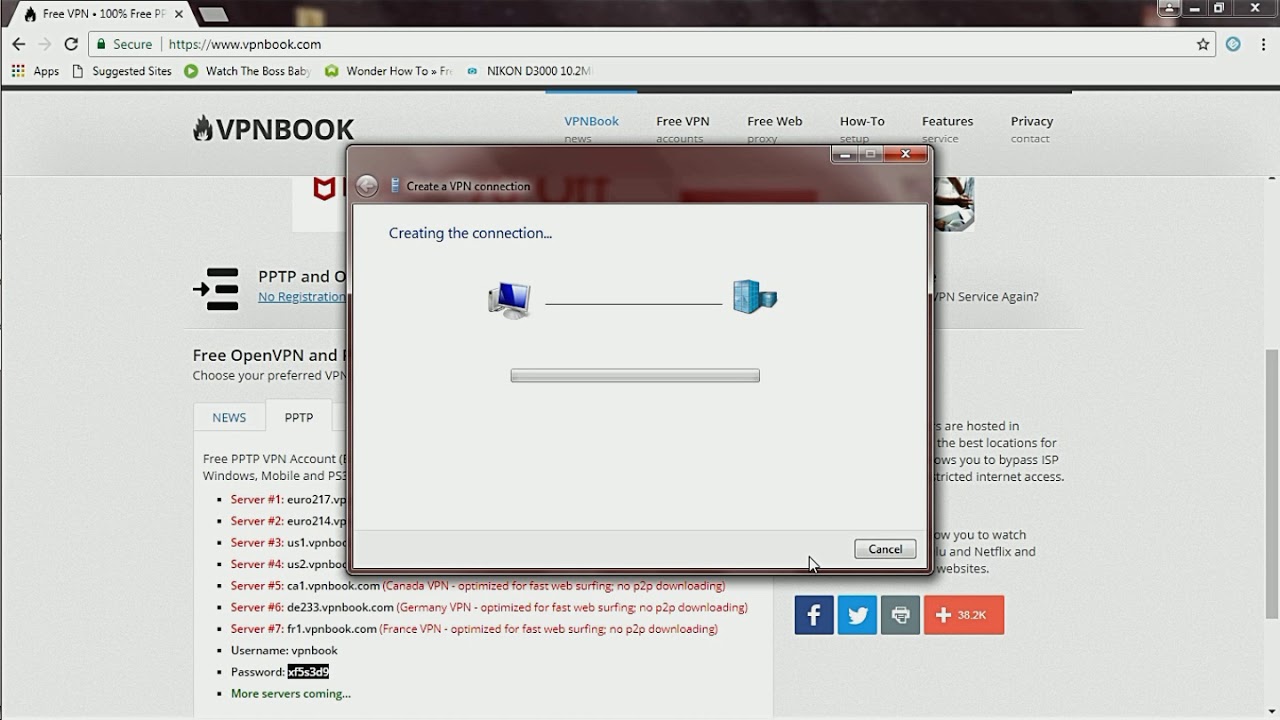Share on Twitter button
The height and width of the screenshot is (720, 1280).
pyautogui.click(x=857, y=615)
